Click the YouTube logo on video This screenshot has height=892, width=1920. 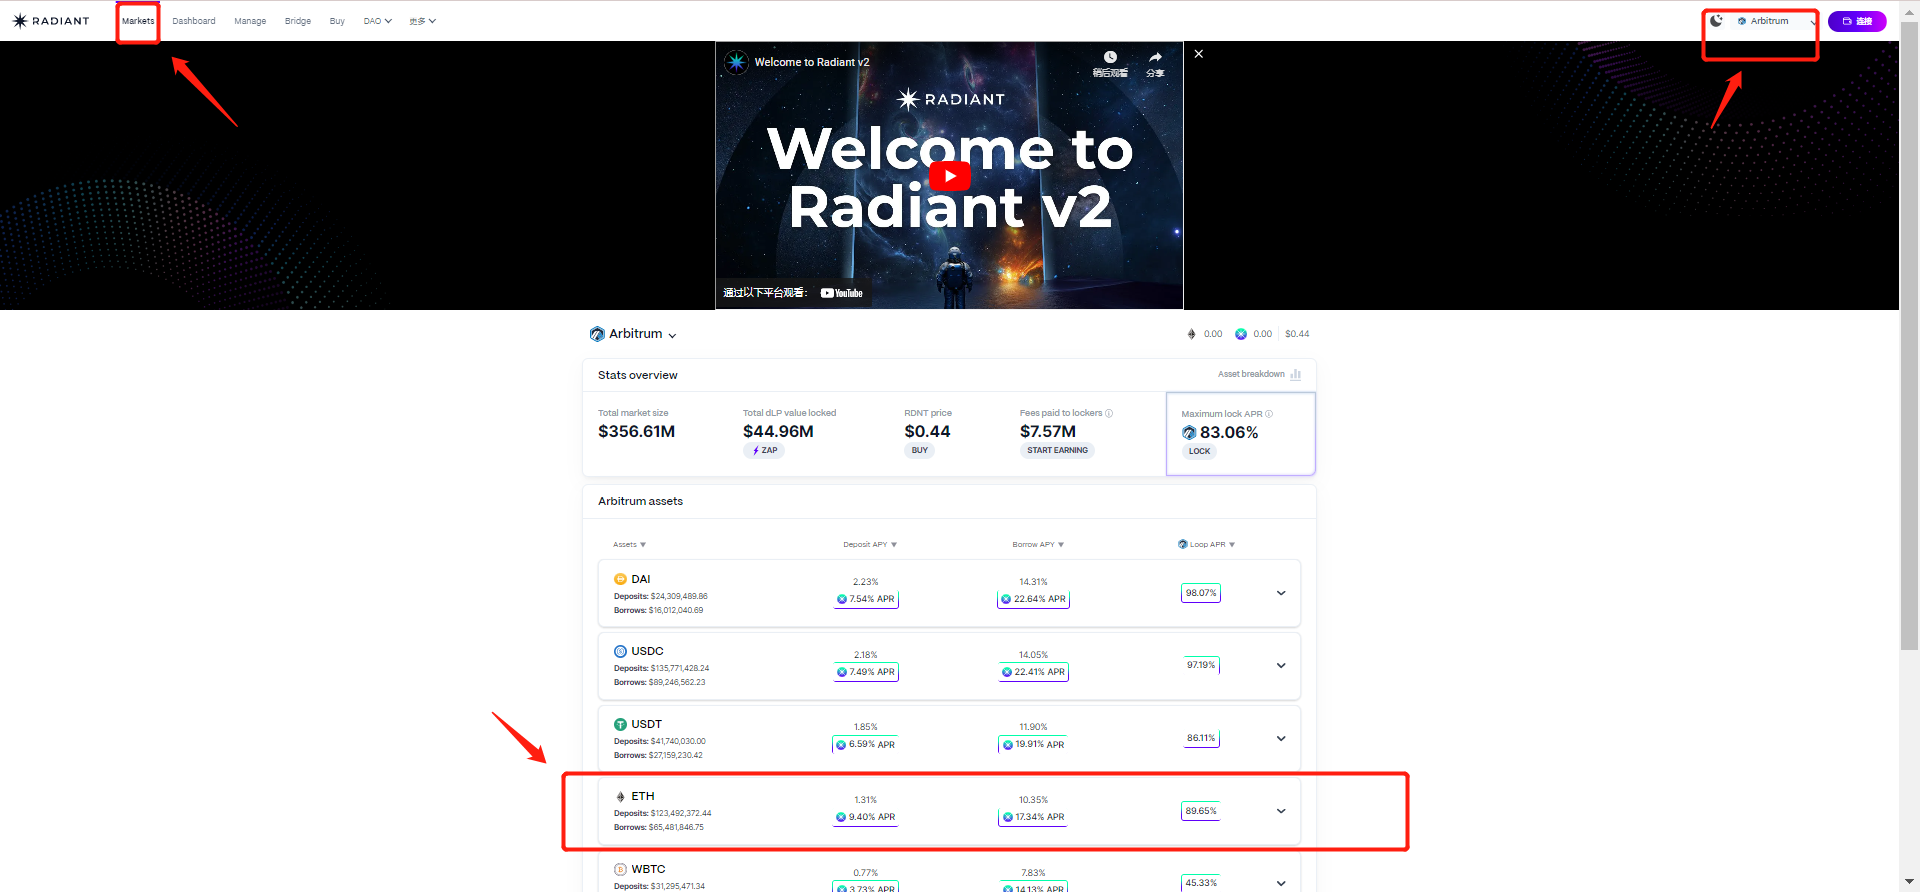(x=842, y=293)
